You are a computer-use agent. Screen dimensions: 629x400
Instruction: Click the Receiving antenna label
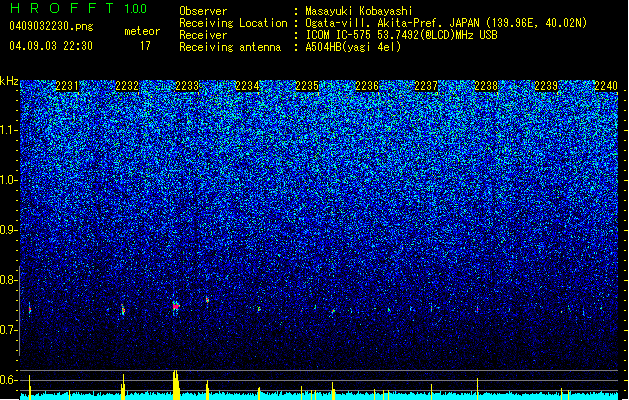click(x=230, y=47)
